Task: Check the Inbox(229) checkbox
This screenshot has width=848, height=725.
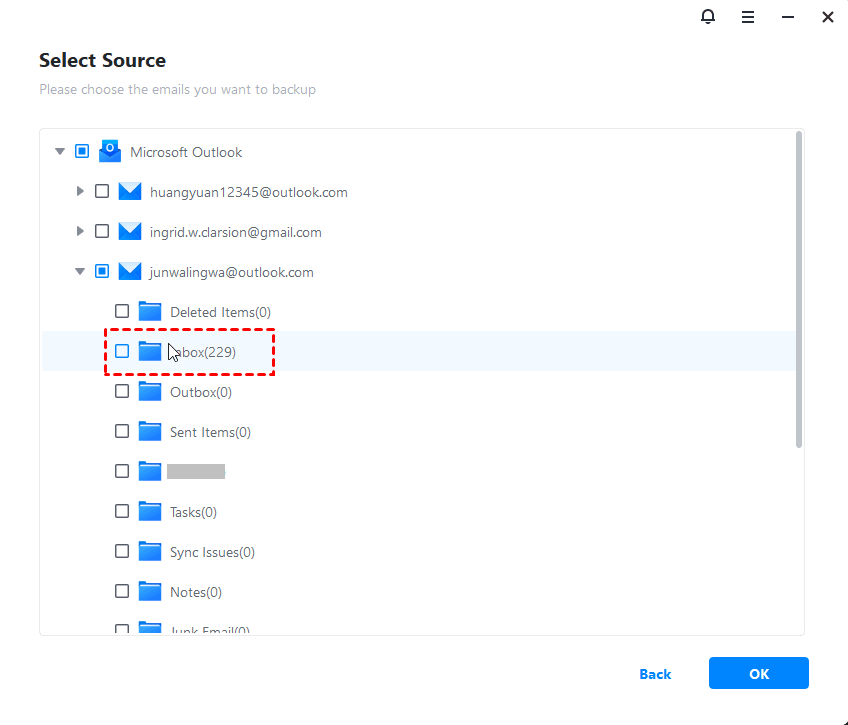Action: pyautogui.click(x=122, y=351)
